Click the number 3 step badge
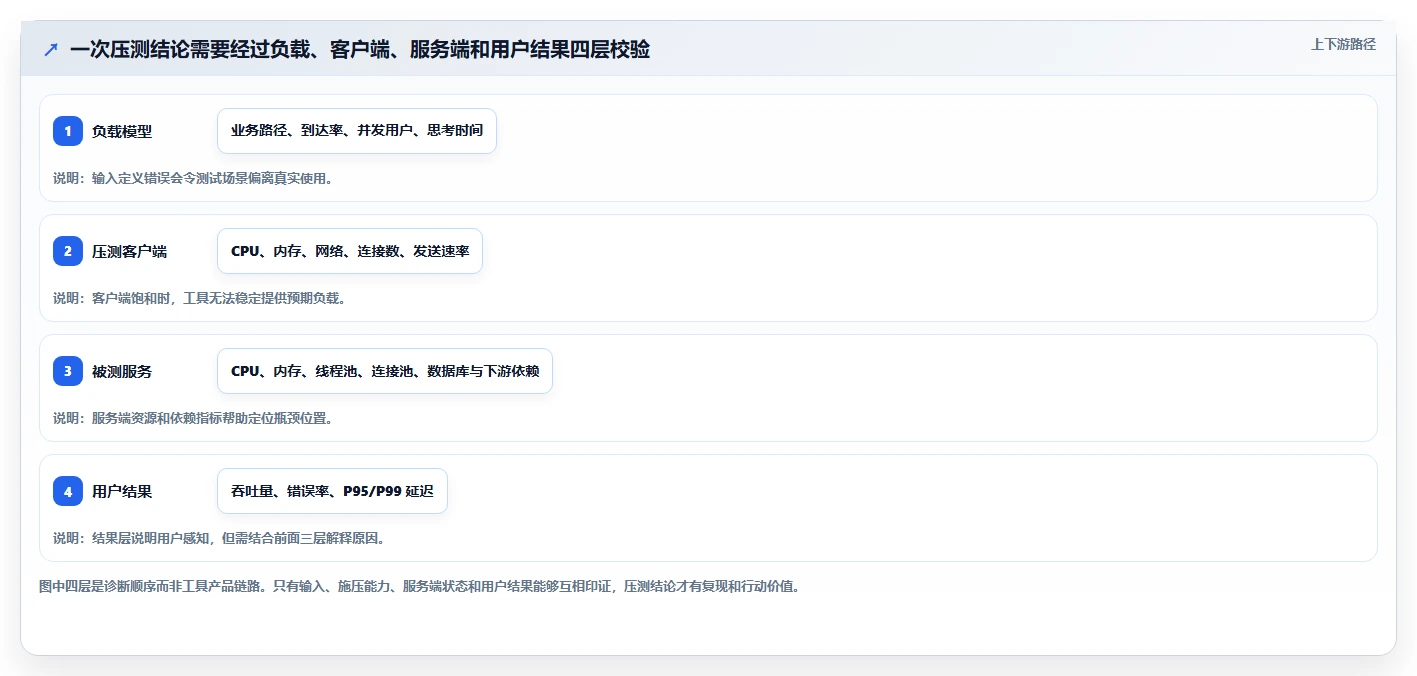Screen dimensions: 1417x676 click(x=68, y=371)
